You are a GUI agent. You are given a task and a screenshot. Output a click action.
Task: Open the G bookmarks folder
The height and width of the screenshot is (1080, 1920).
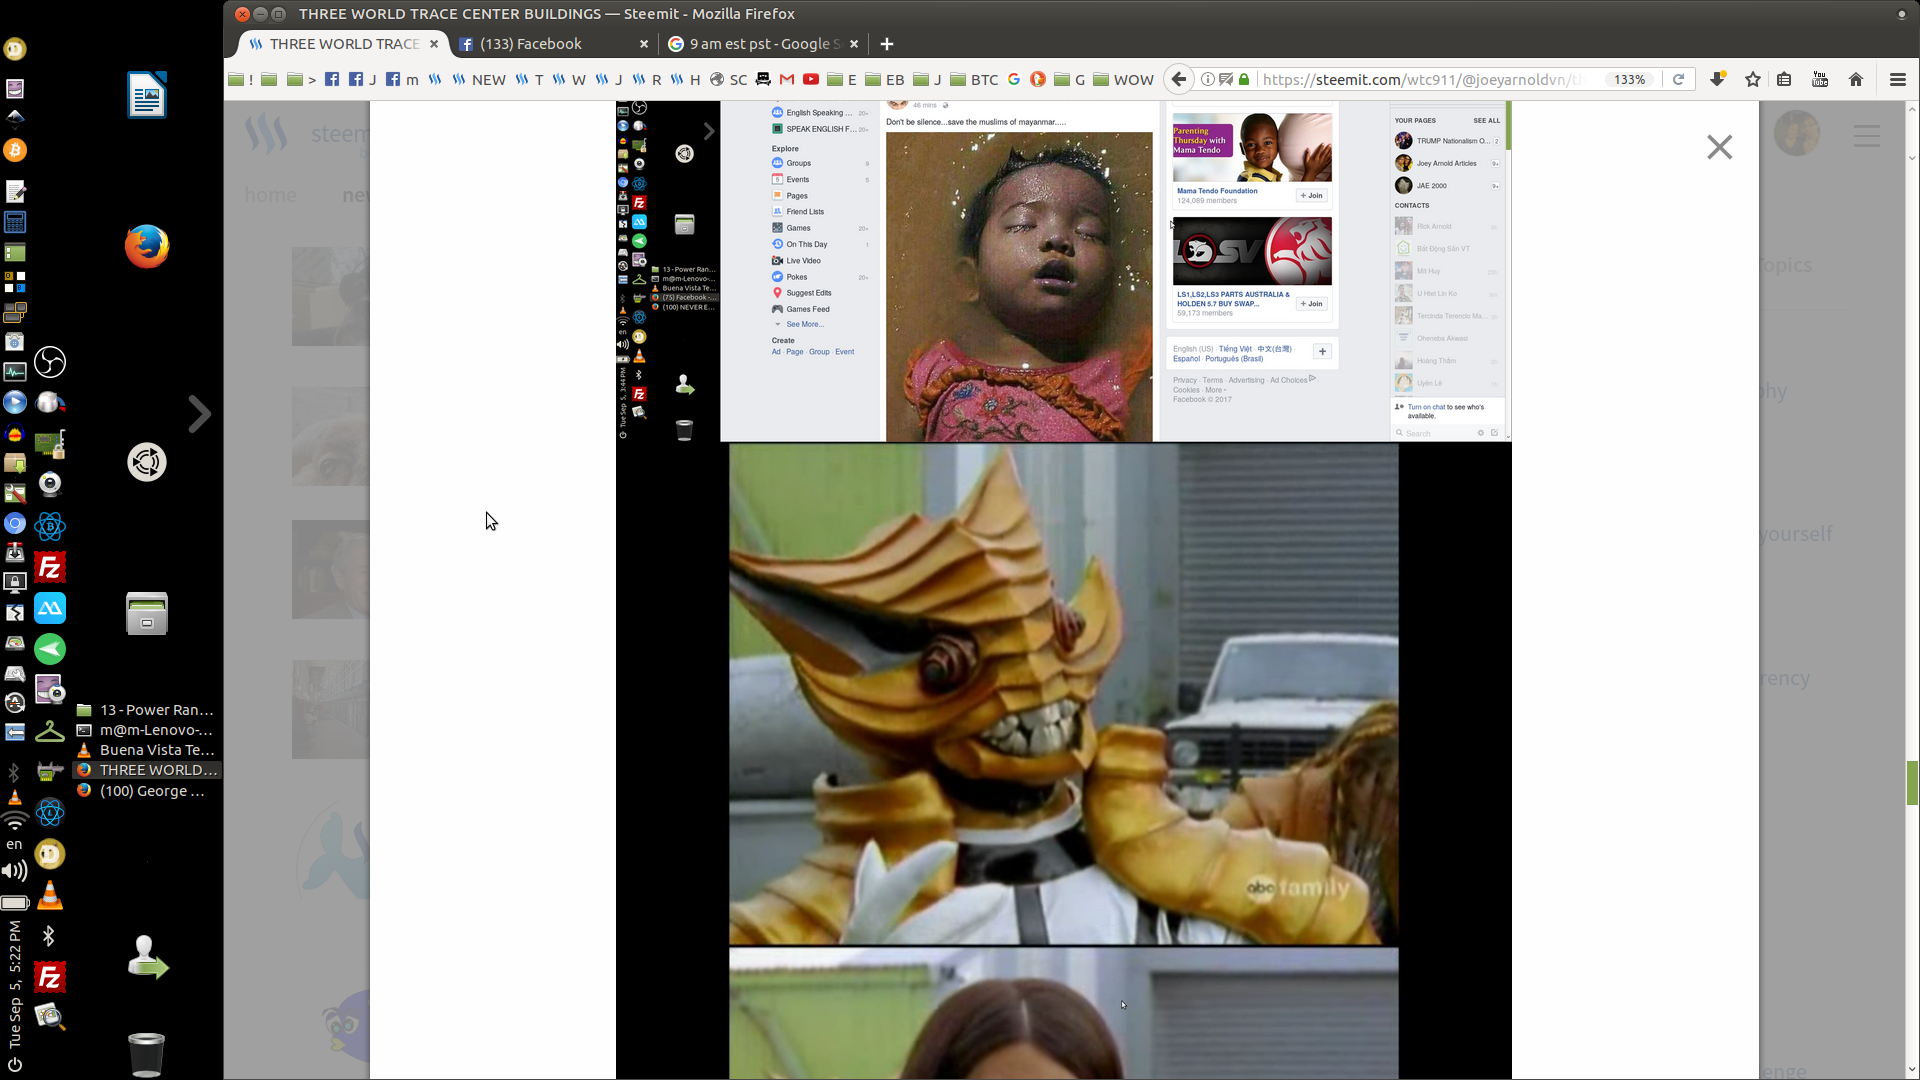coord(1069,79)
